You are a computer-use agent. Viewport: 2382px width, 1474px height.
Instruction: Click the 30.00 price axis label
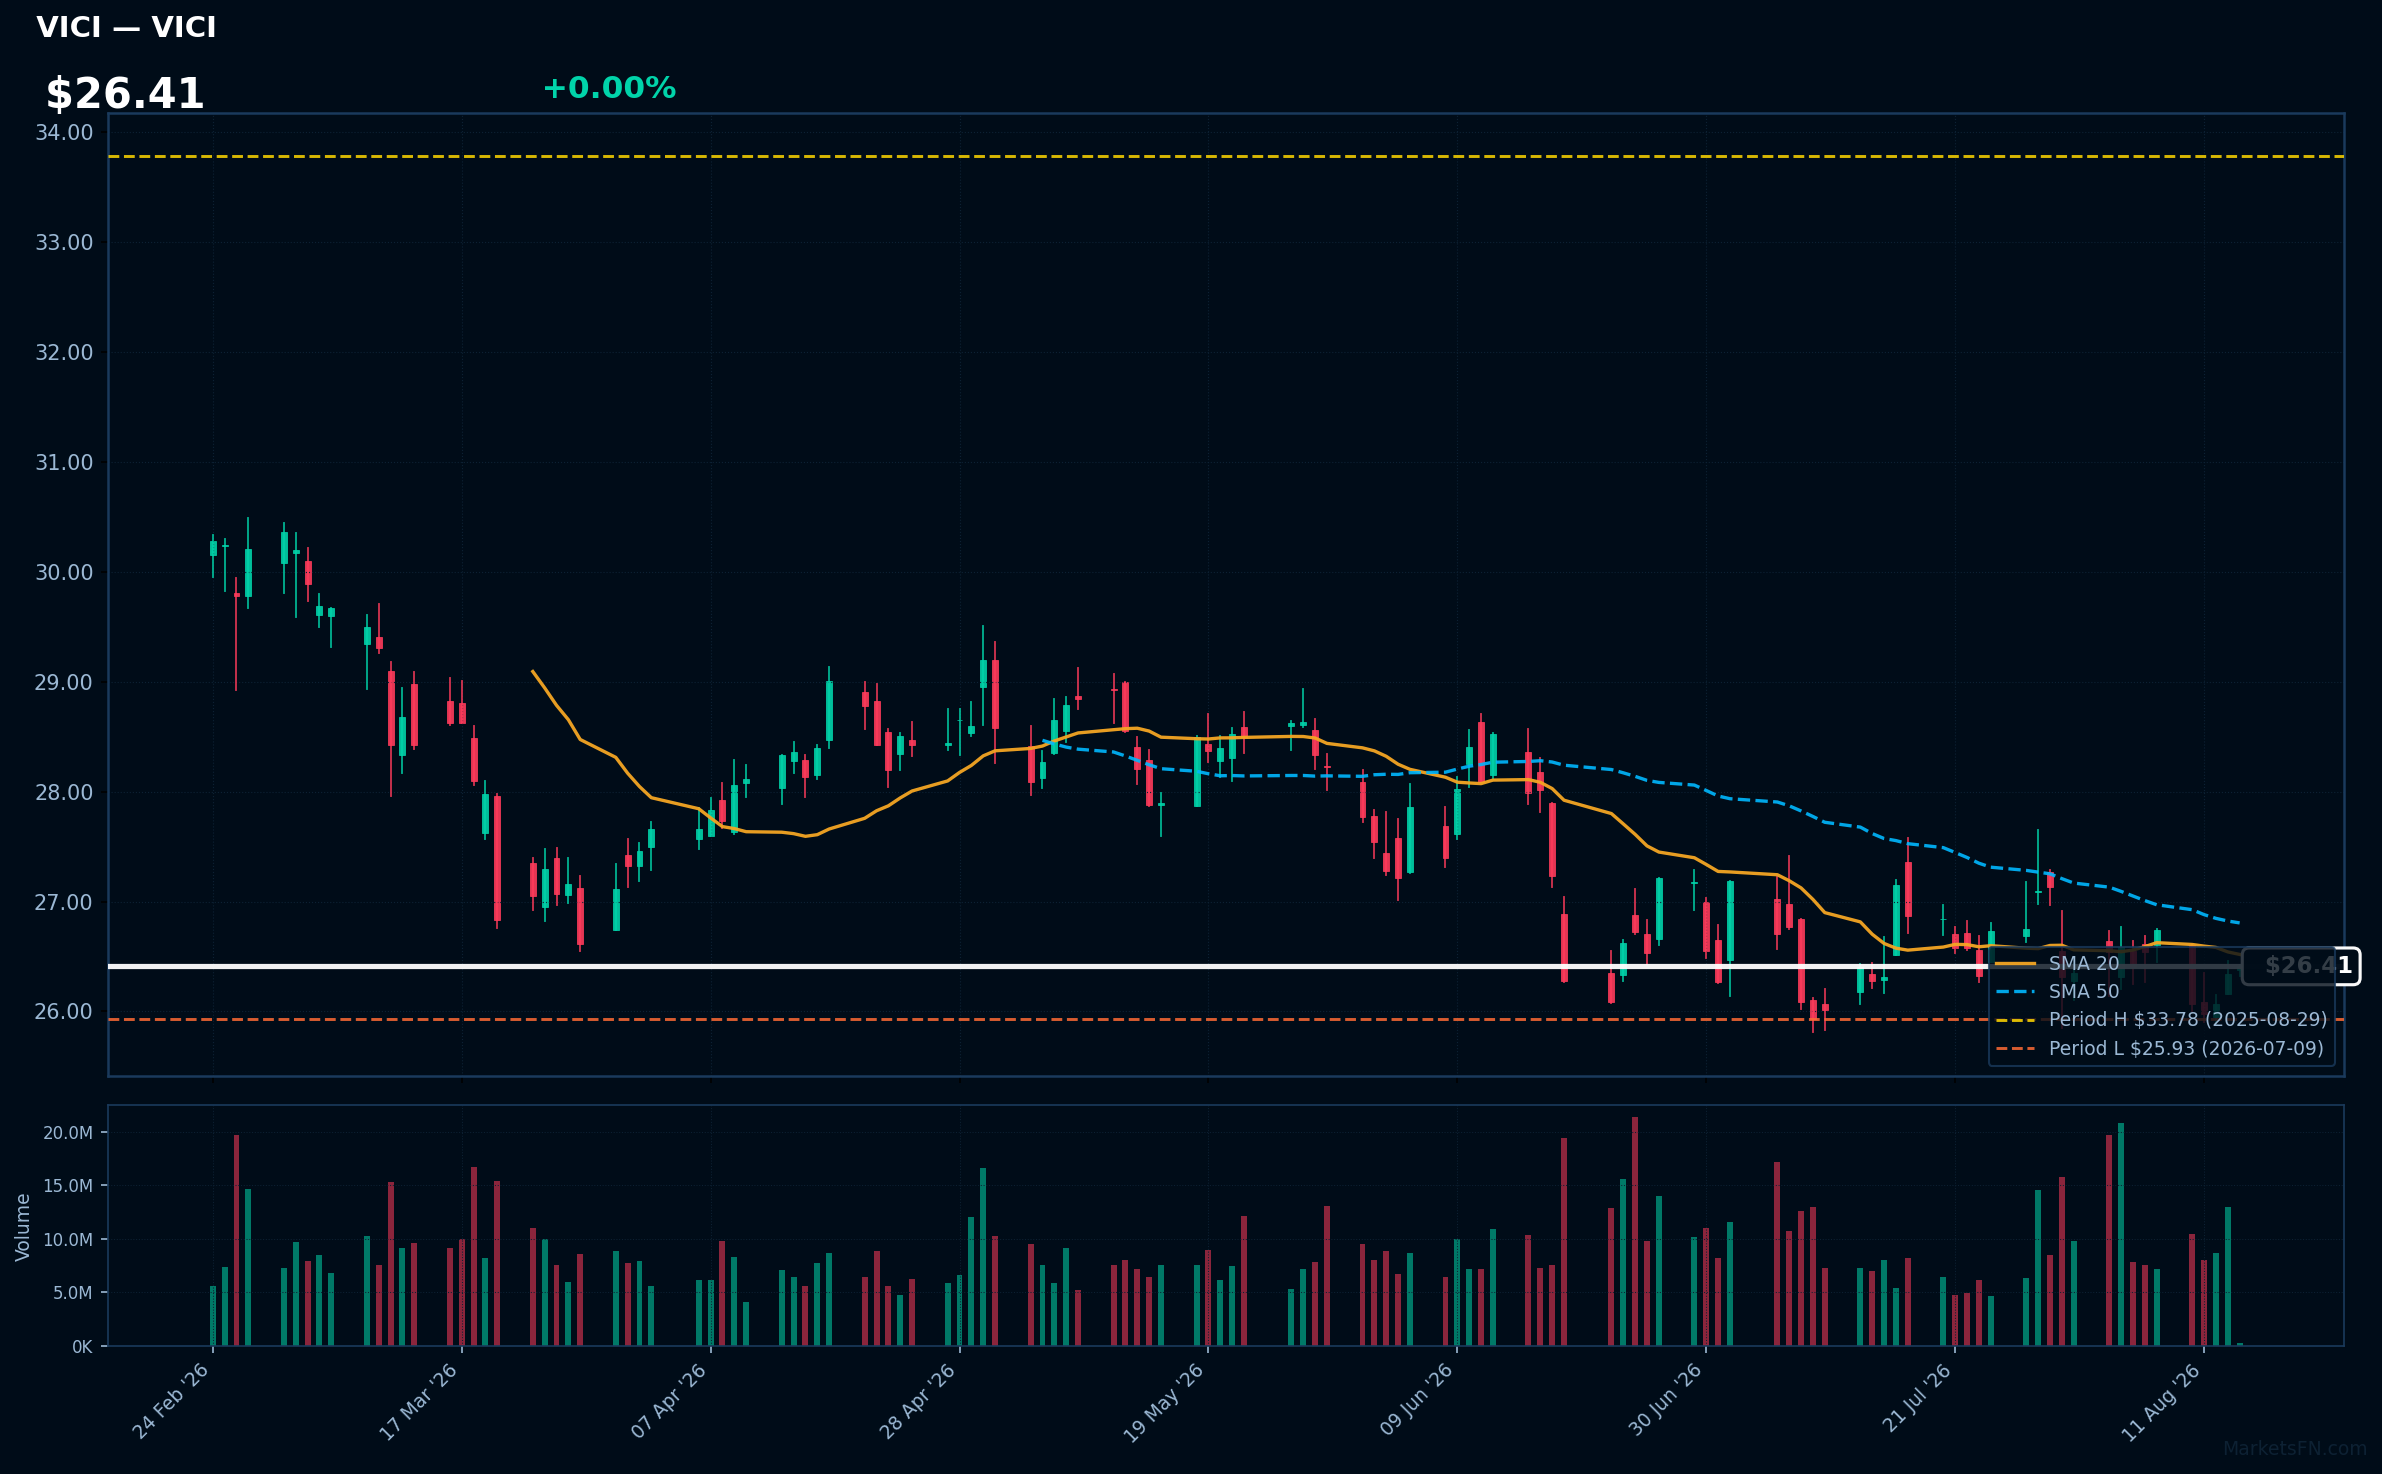[64, 573]
